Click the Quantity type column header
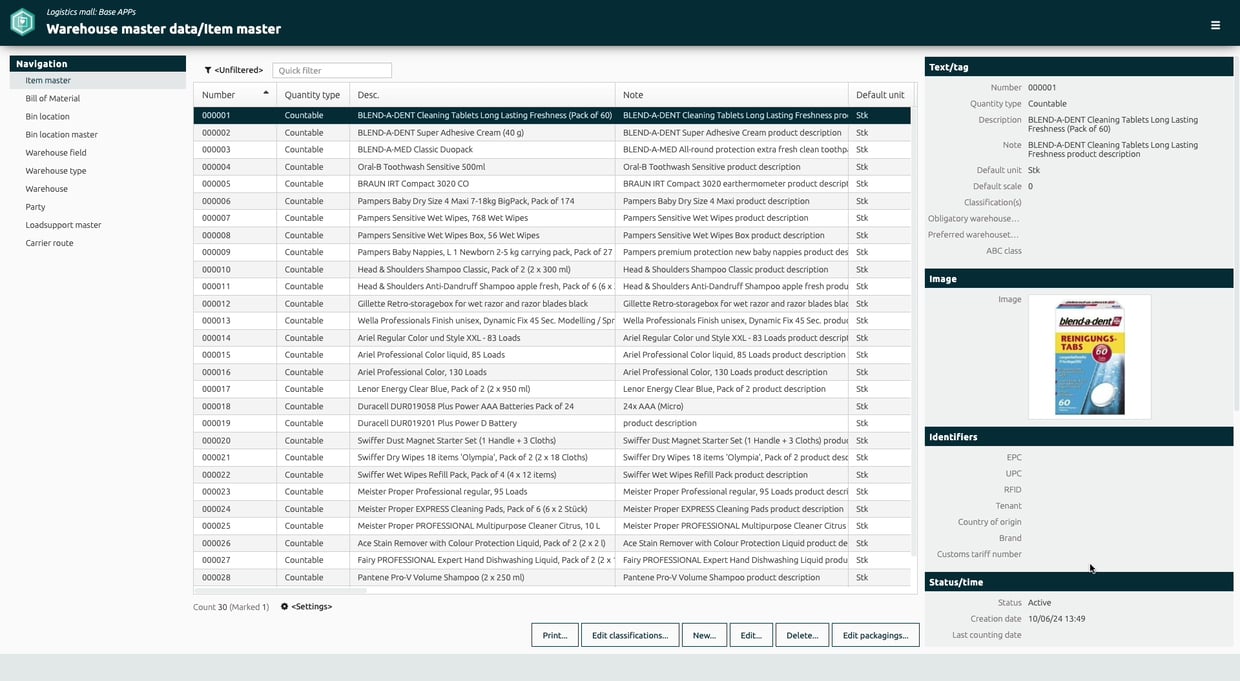1240x681 pixels. point(312,95)
